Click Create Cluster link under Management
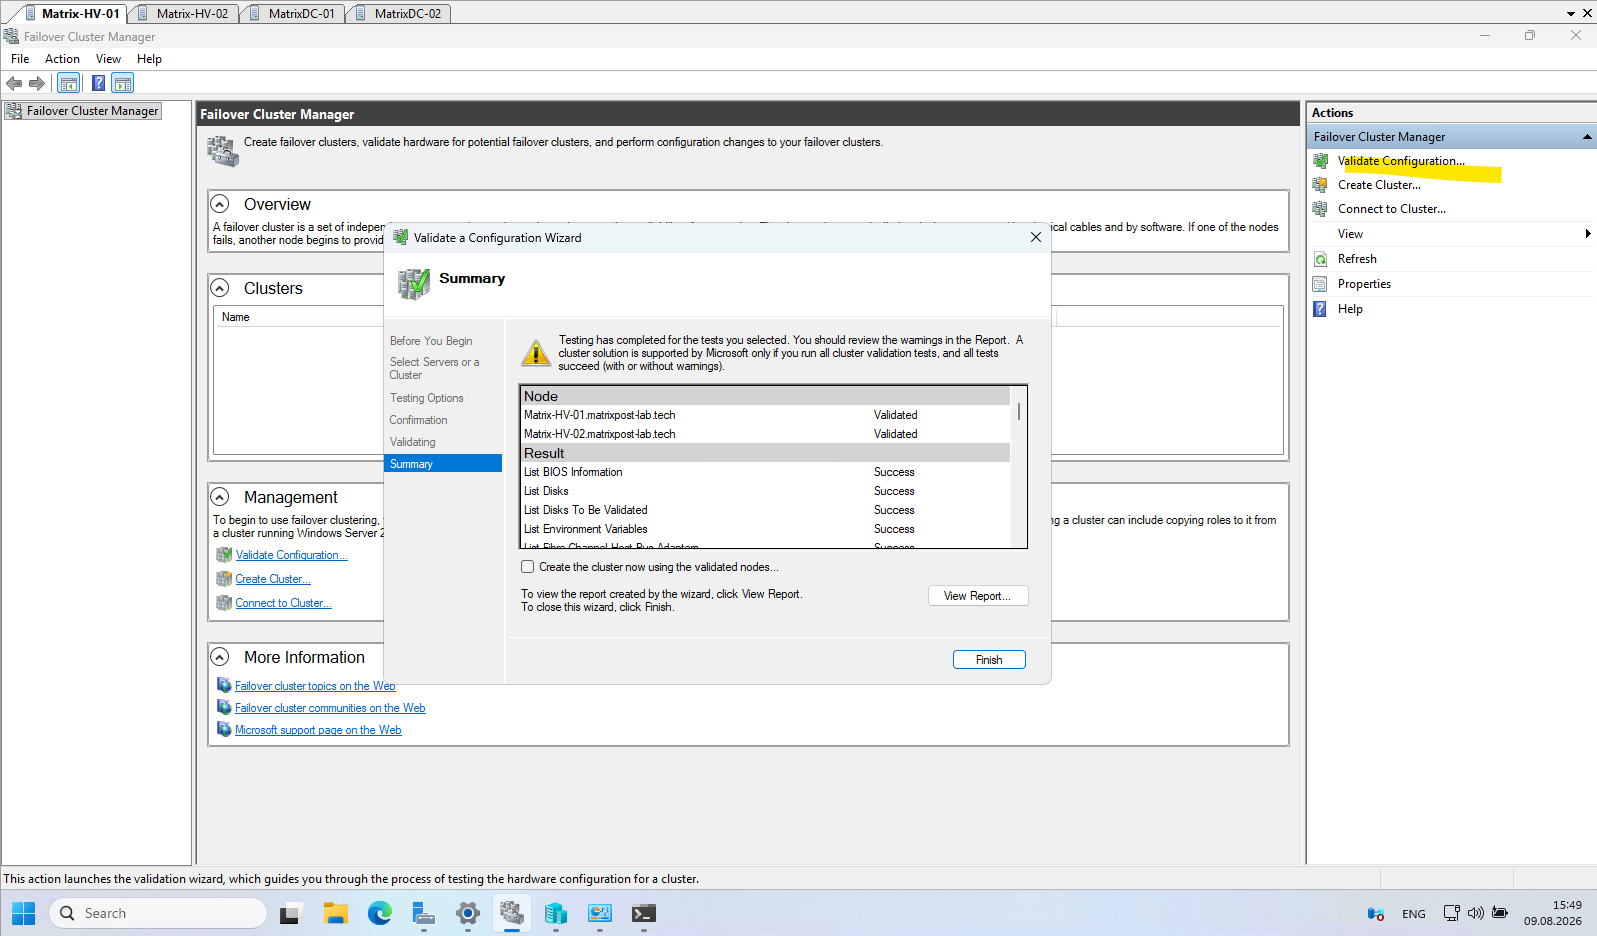 (x=273, y=579)
